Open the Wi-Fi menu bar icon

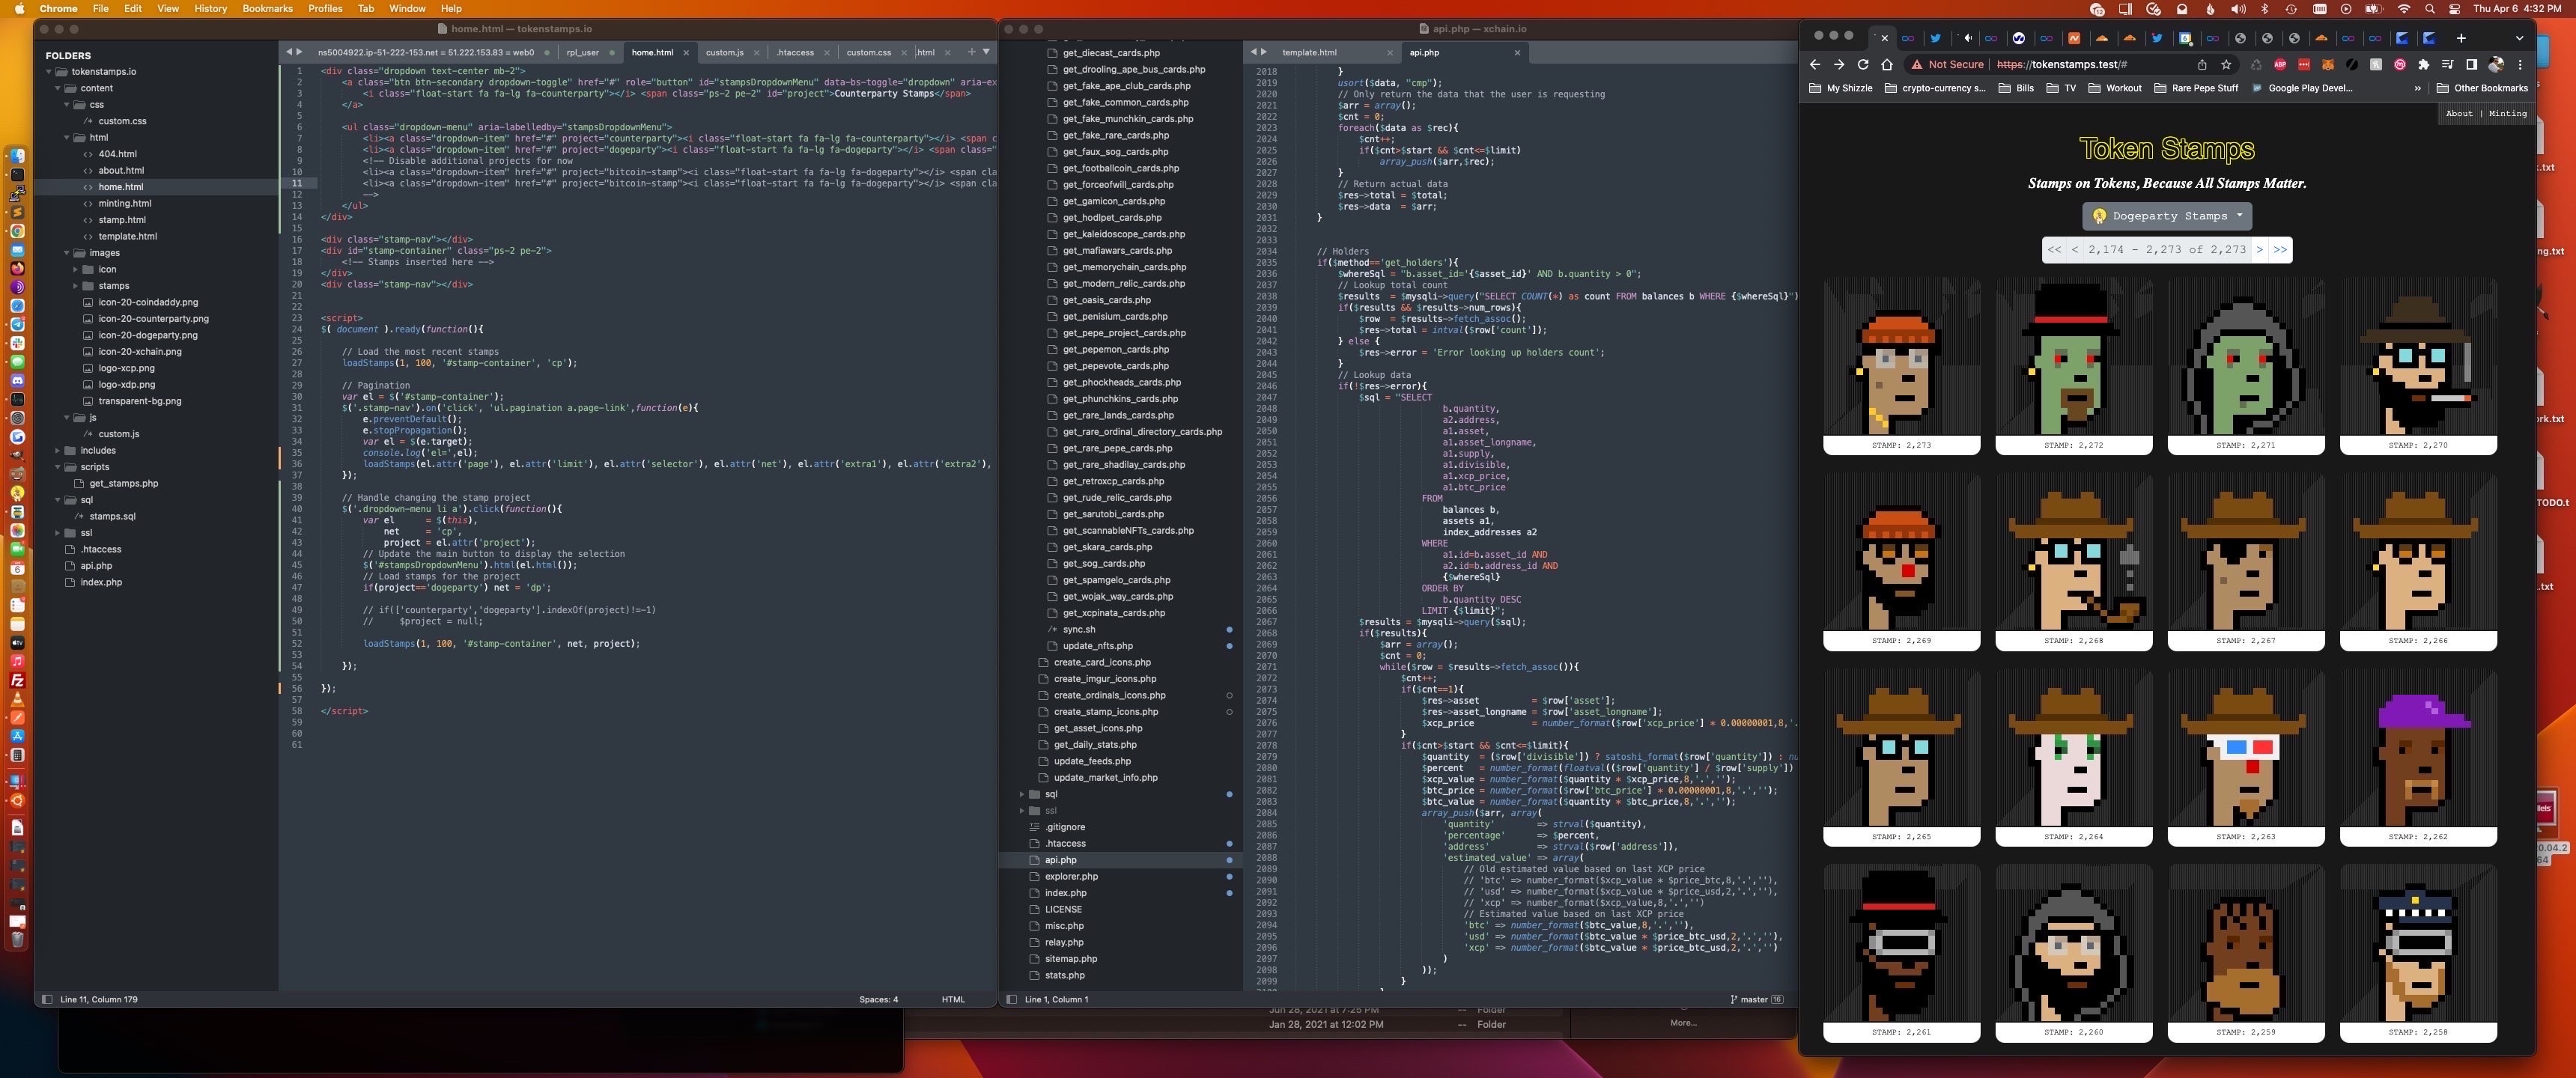[2403, 8]
